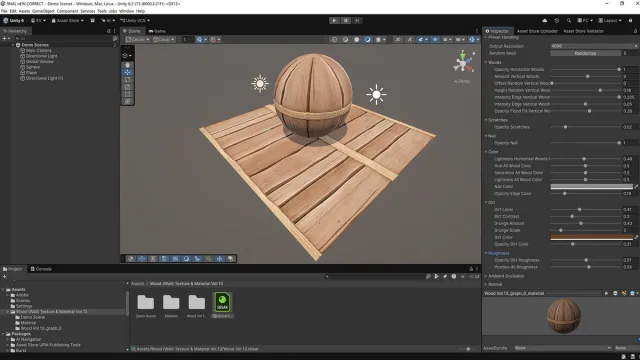This screenshot has height=360, width=640.
Task: Click the Project panel add plus button
Action: 5,277
